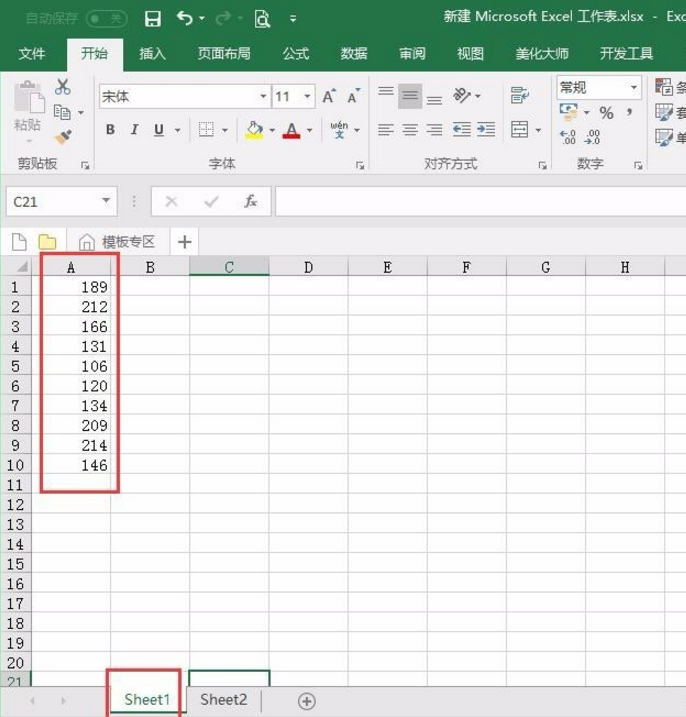Screen dimensions: 686x717
Task: Switch to the 页面布局 ribbon tab
Action: 224,54
